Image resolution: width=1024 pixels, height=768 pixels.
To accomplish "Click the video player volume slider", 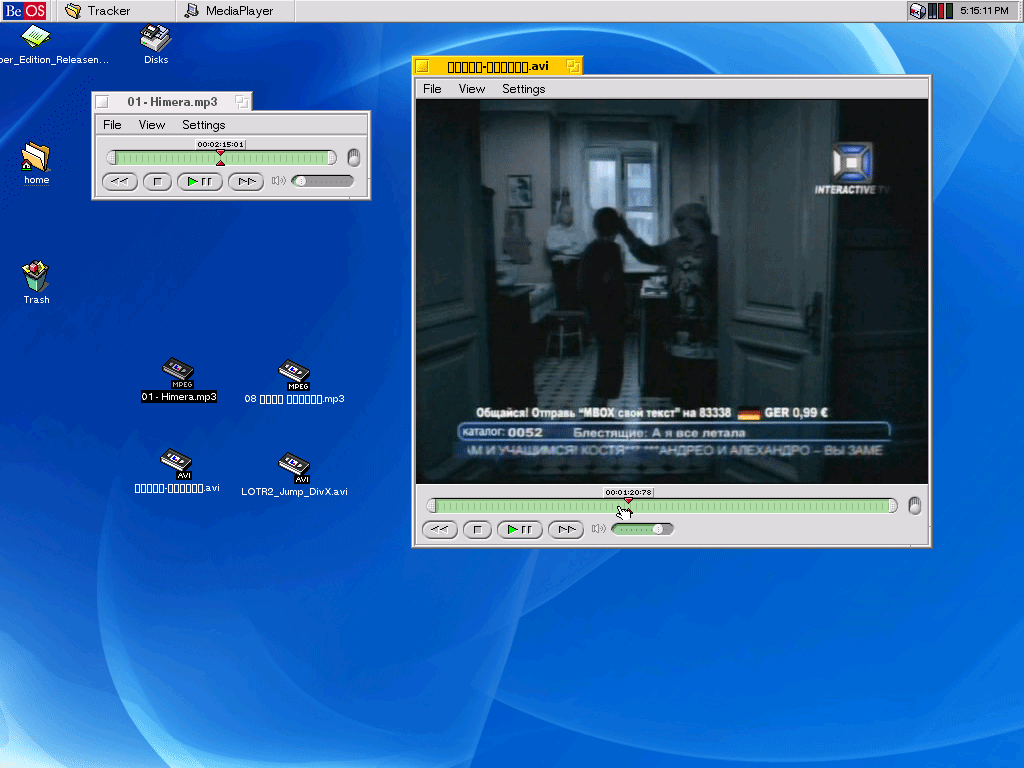I will click(642, 529).
